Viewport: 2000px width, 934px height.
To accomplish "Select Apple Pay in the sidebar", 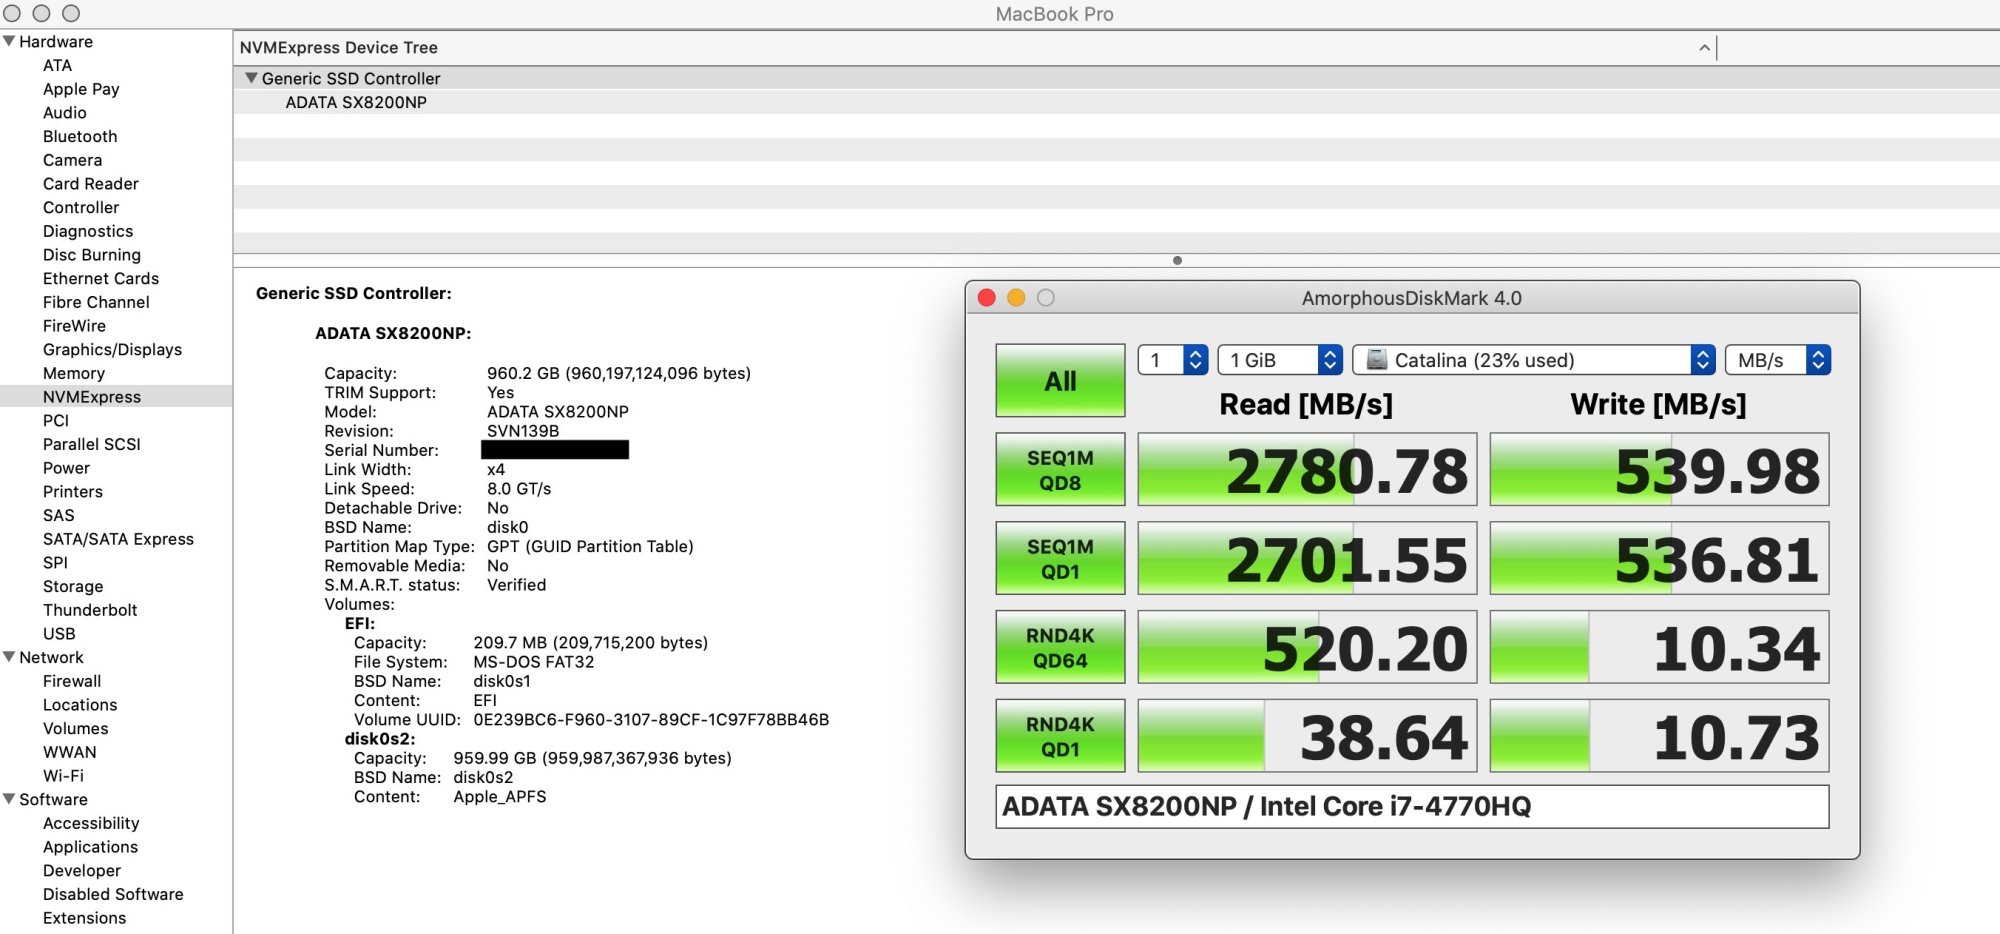I will (x=81, y=89).
